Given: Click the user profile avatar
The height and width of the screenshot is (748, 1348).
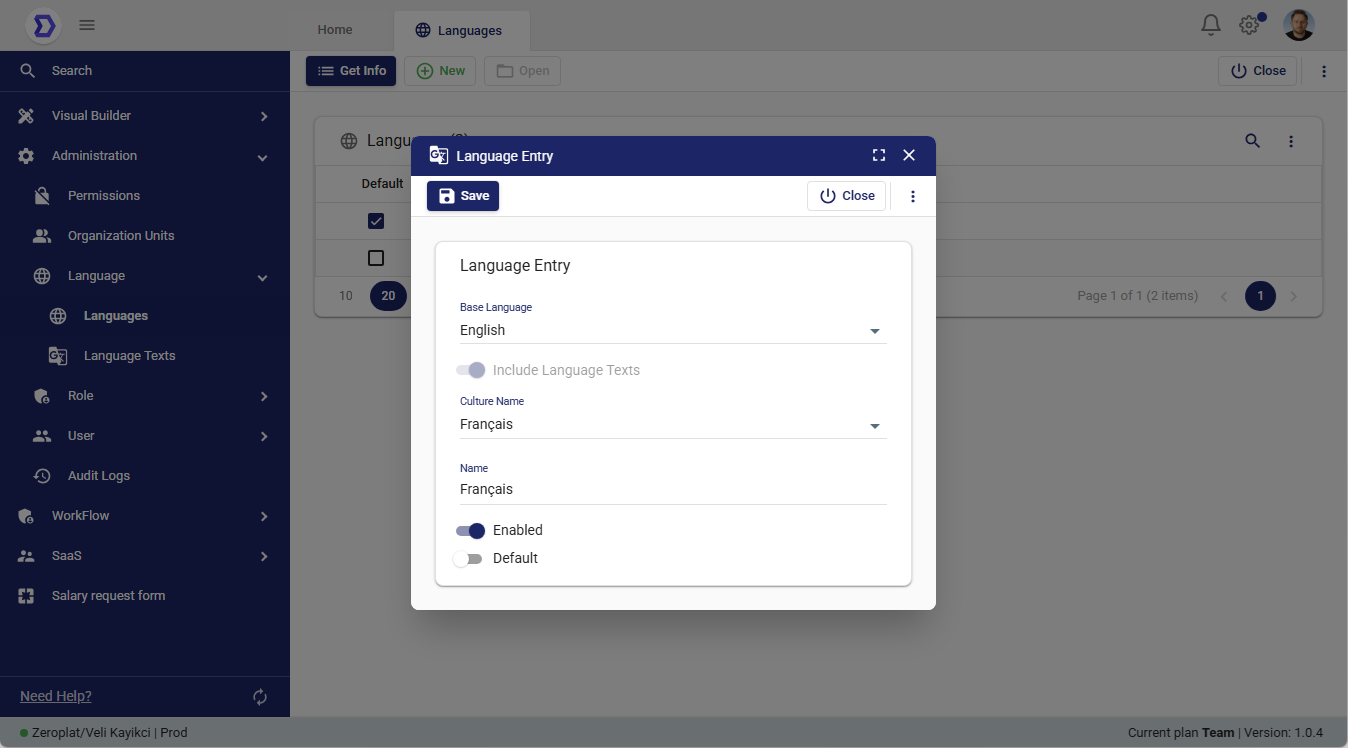Looking at the screenshot, I should pos(1298,25).
